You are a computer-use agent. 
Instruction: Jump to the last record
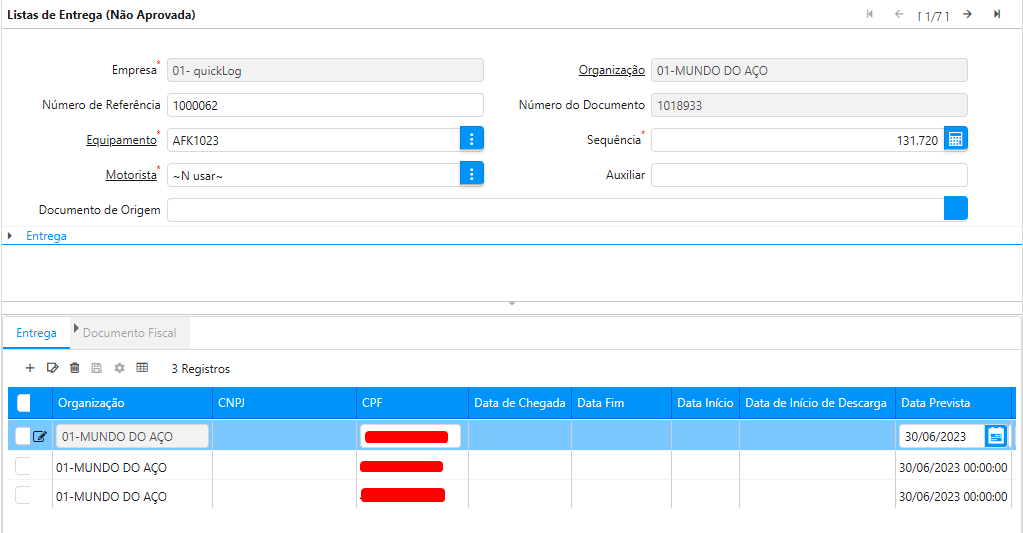(997, 14)
